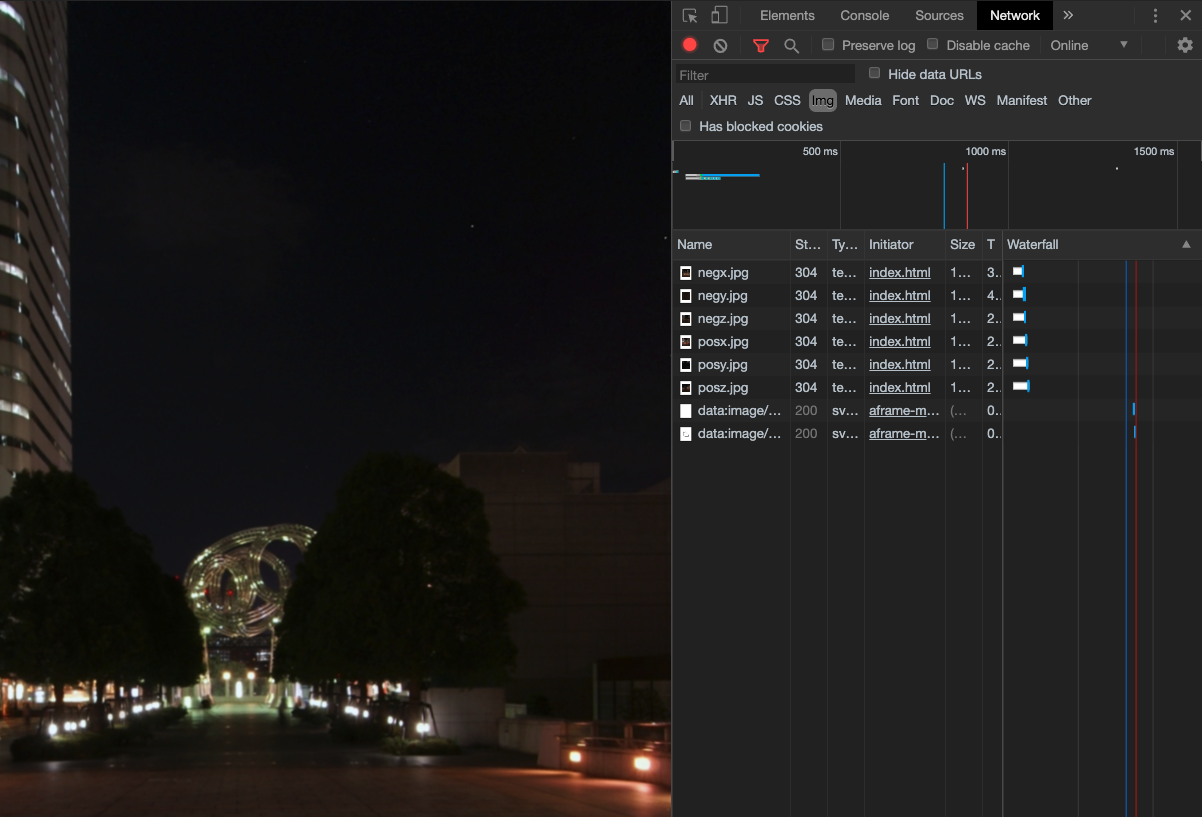Sort requests by the Waterfall column

click(1032, 244)
